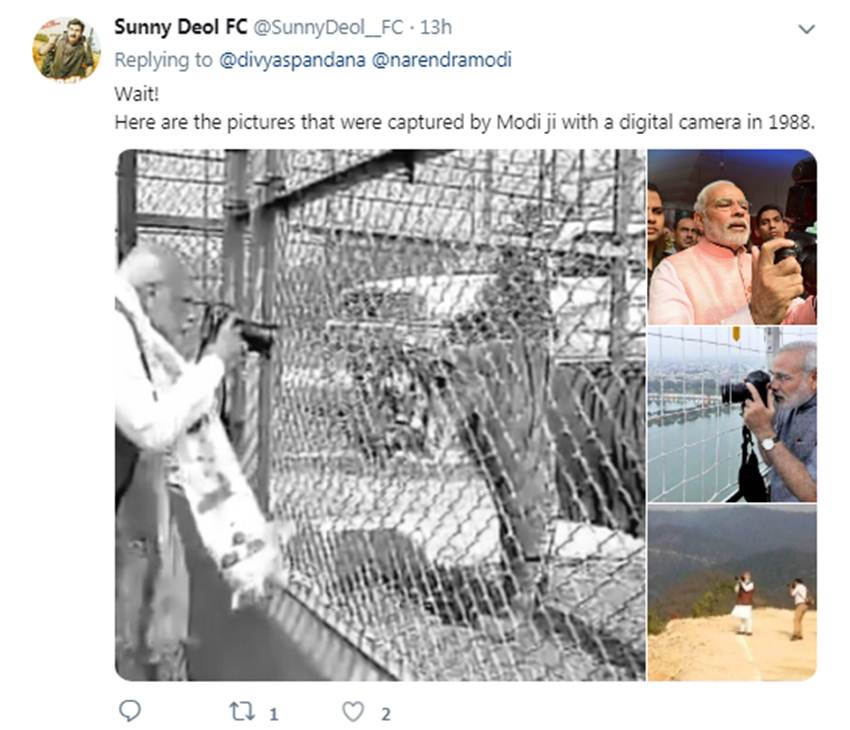Click the reply speech bubble icon

coord(130,711)
